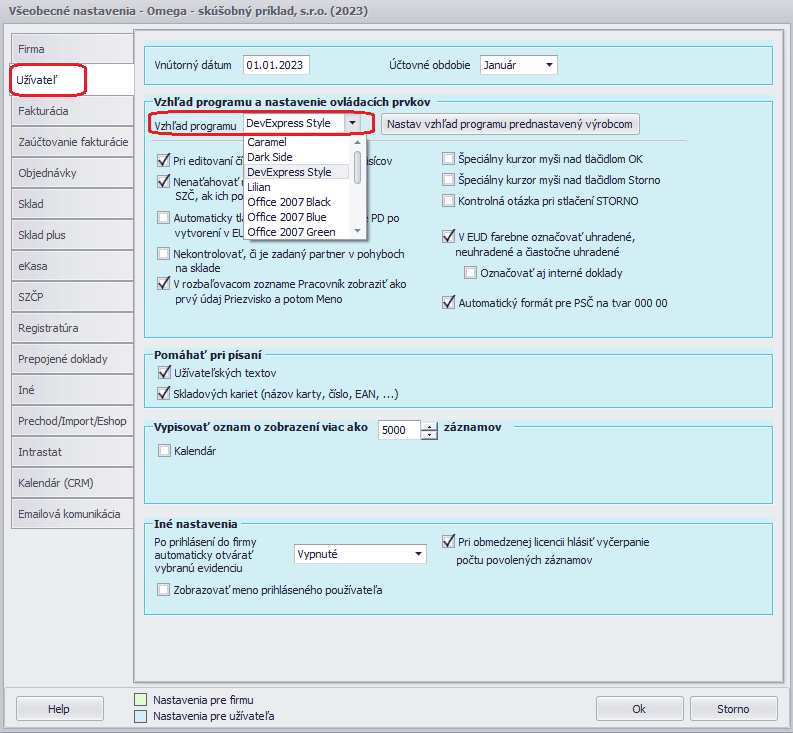Viewport: 793px width, 733px height.
Task: Open the Emailová komunikácia tab
Action: [x=70, y=514]
